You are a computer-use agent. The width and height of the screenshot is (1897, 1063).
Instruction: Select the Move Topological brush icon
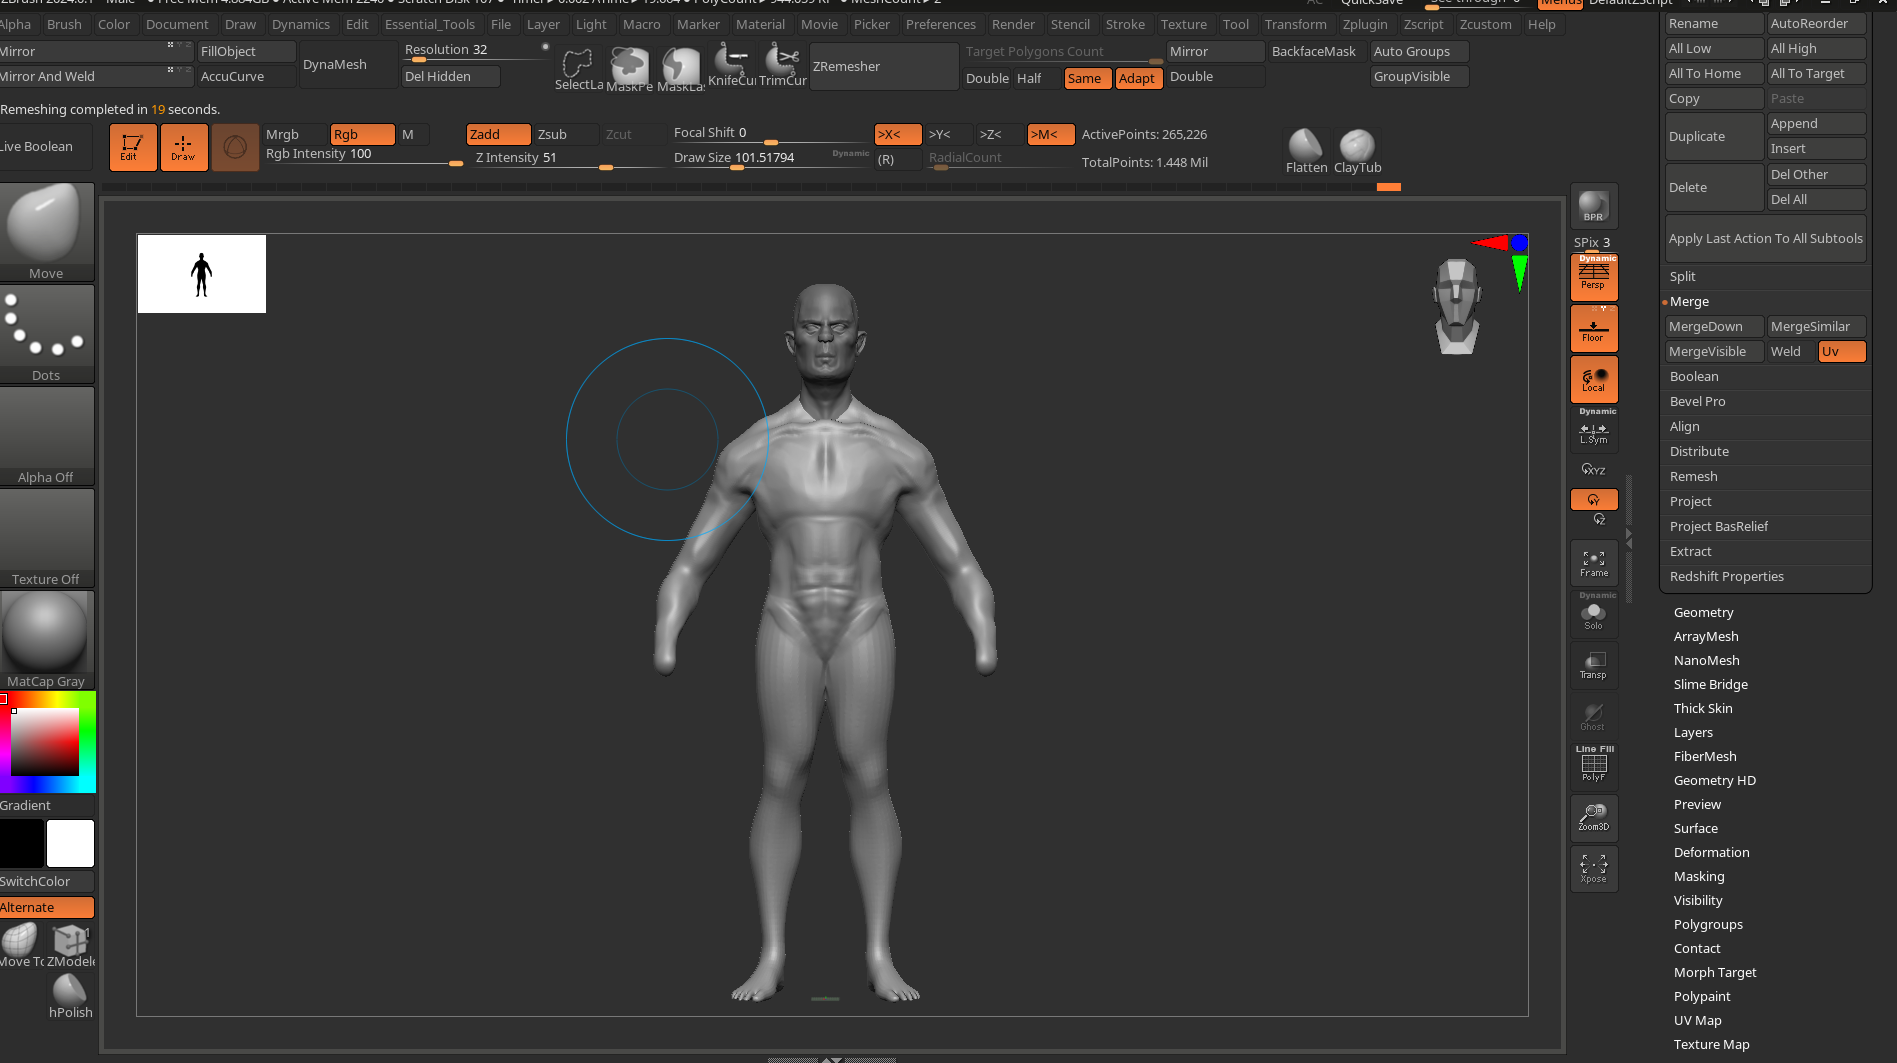coord(22,946)
